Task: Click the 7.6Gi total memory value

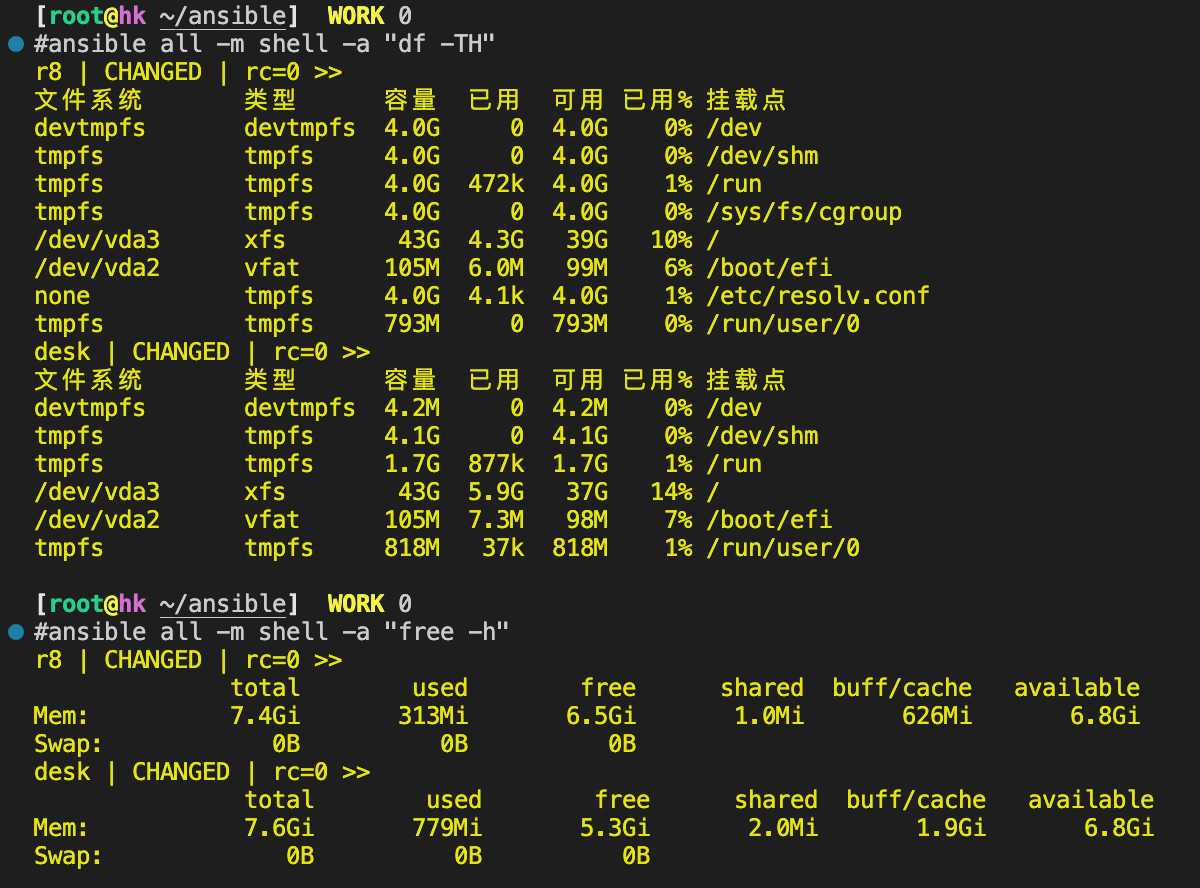Action: (280, 828)
